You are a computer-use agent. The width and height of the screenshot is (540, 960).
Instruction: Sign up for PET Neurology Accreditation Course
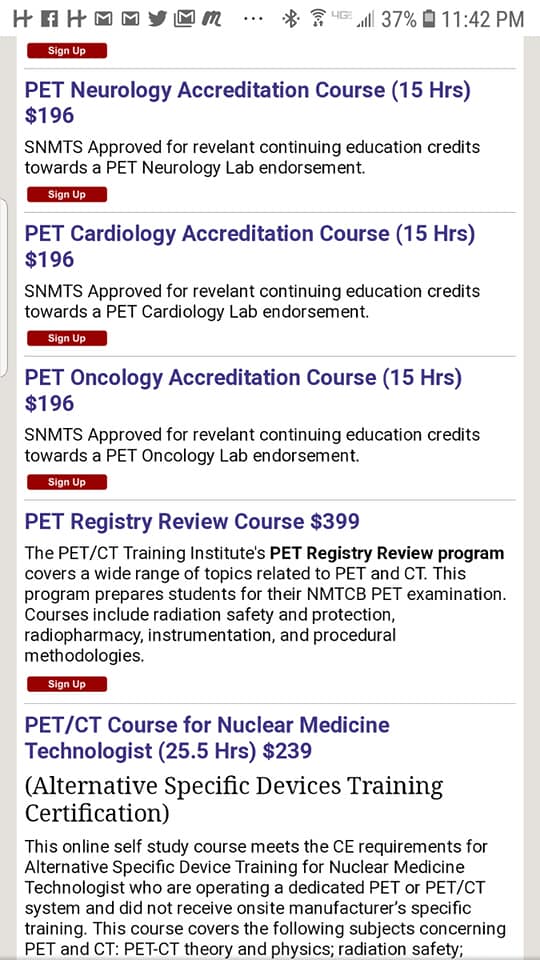click(67, 195)
